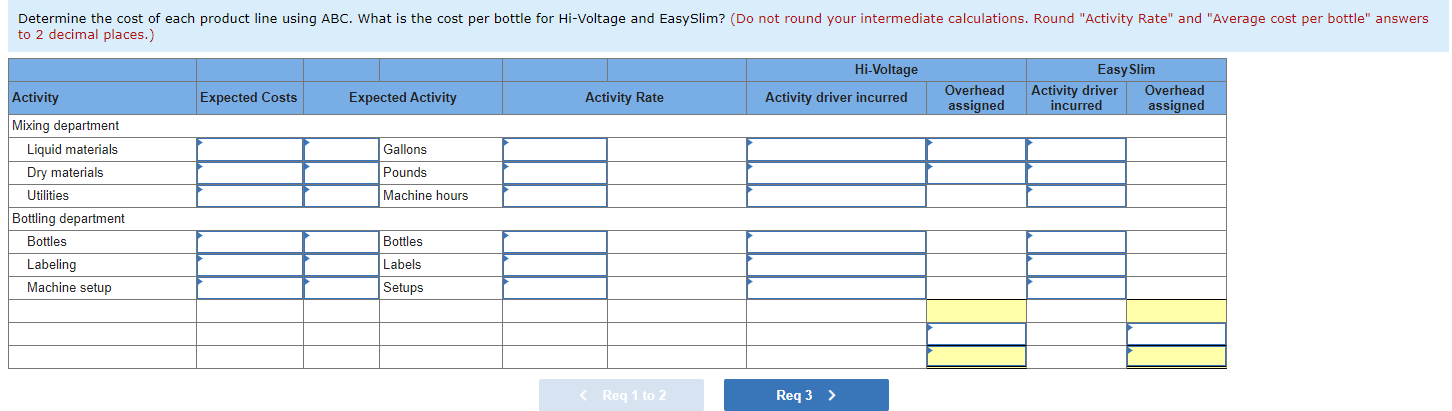Click the 'Expected Activity' column header
The height and width of the screenshot is (411, 1452).
coord(402,97)
